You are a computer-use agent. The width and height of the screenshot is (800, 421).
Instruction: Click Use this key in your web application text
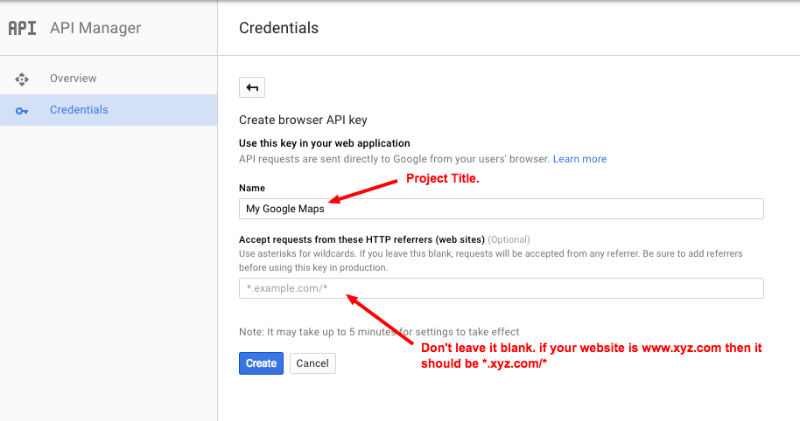324,143
